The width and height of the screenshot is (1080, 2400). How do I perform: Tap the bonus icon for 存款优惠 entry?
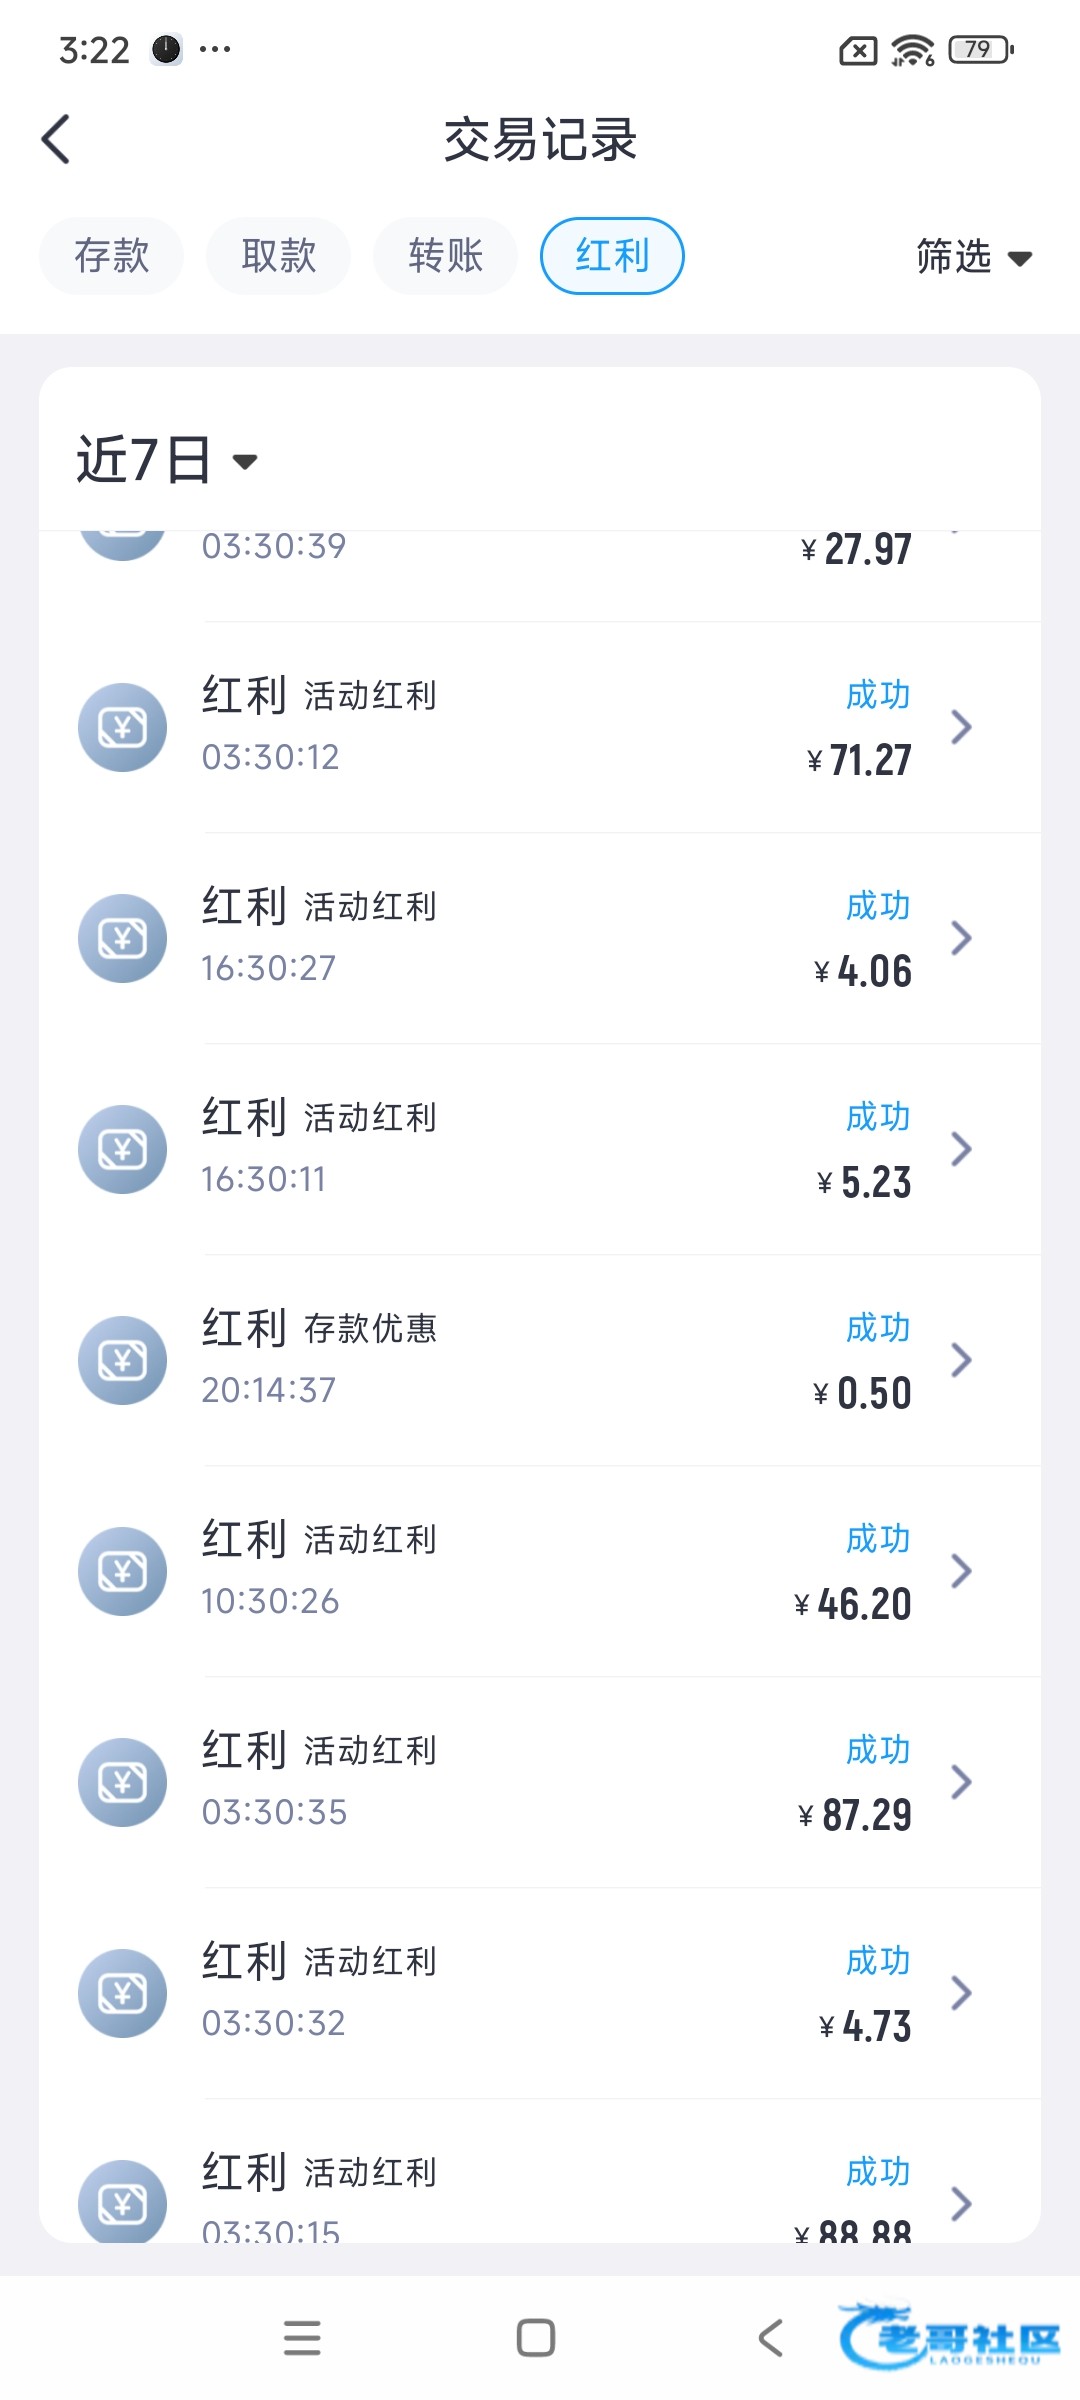122,1360
